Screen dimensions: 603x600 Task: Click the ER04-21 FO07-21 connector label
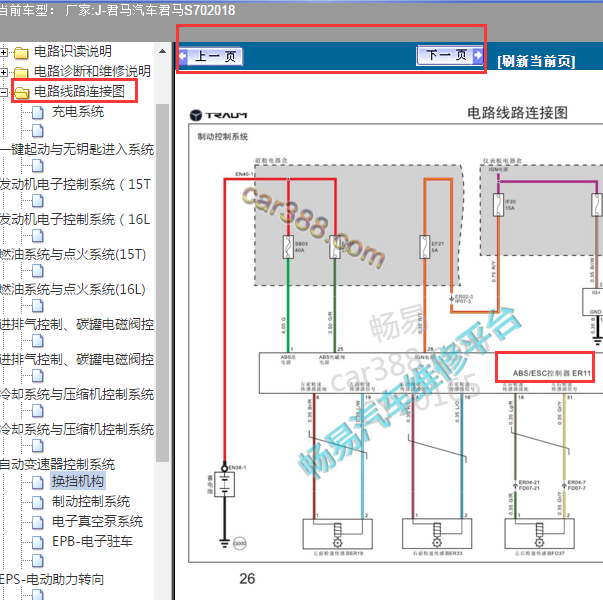[529, 485]
